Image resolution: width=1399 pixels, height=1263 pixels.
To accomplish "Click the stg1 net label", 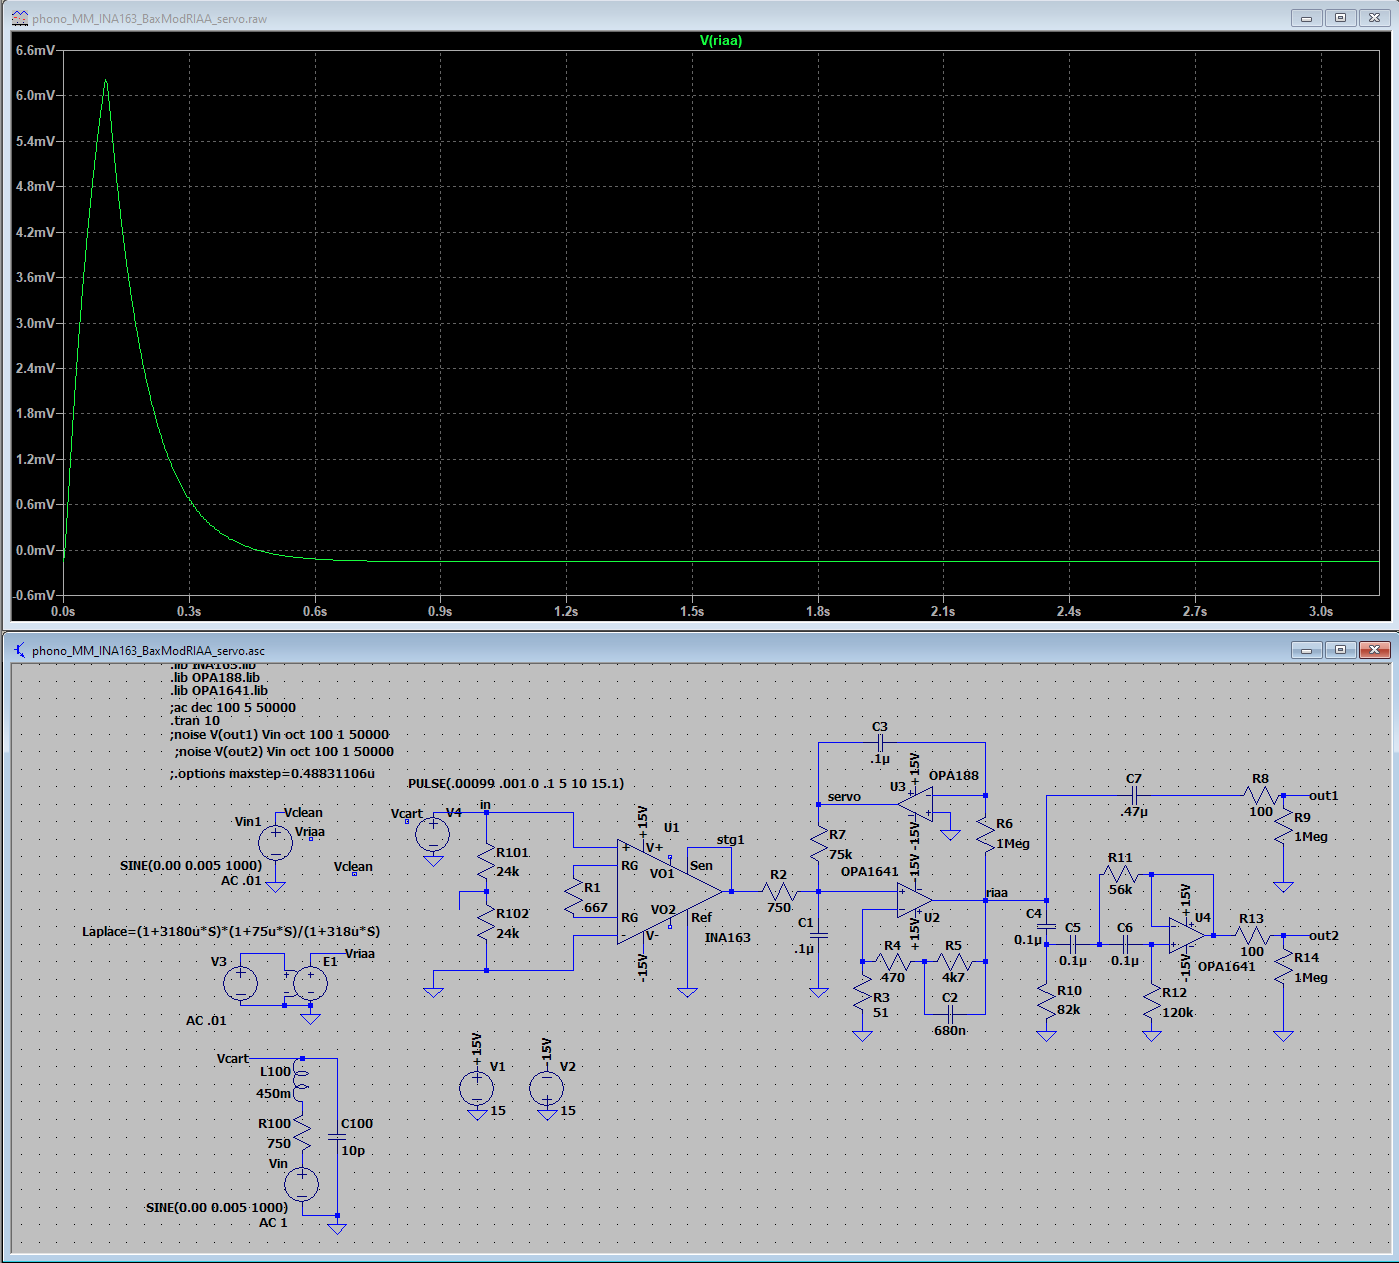I will 731,840.
